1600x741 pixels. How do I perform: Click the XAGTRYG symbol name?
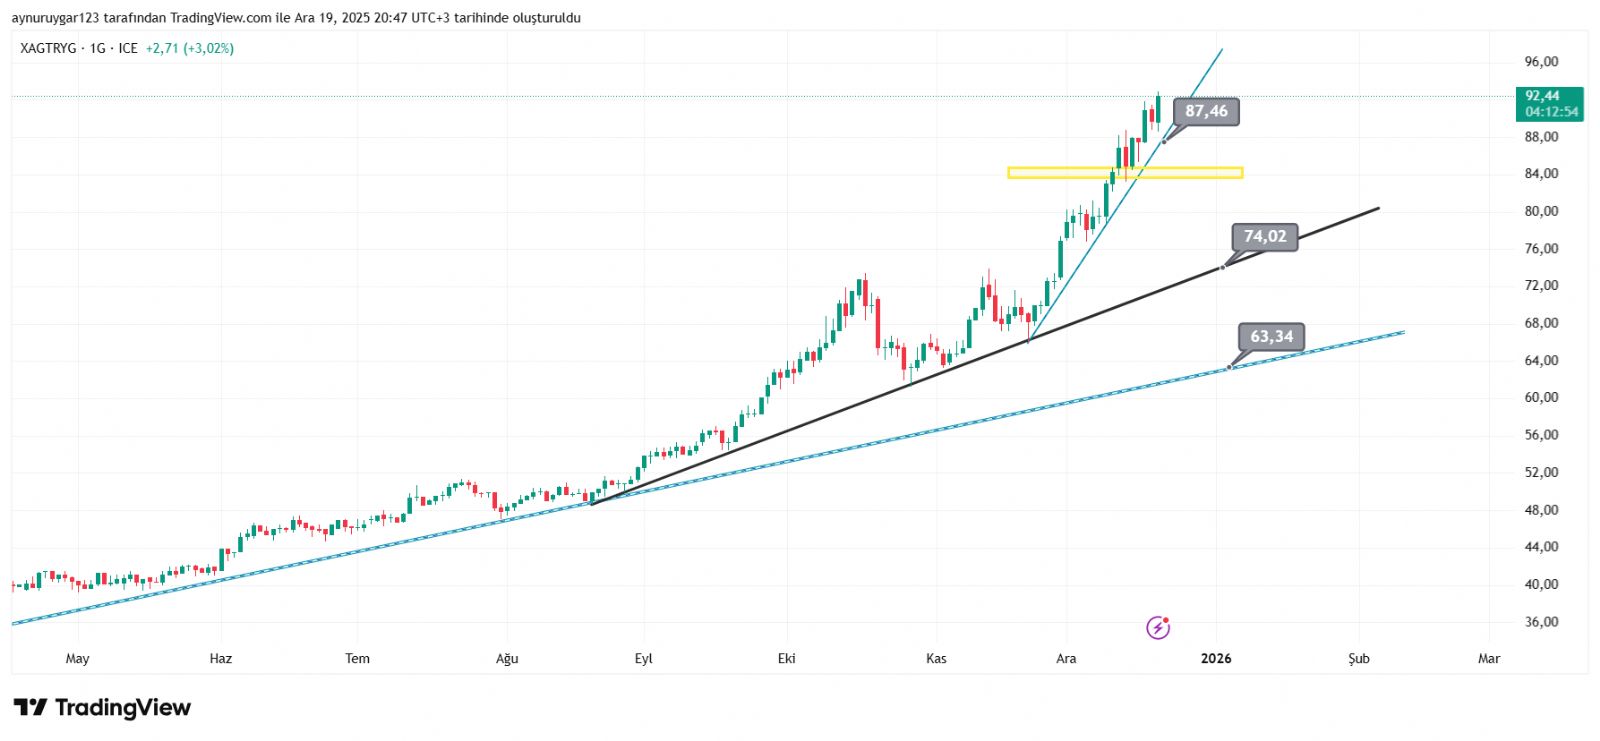point(48,48)
